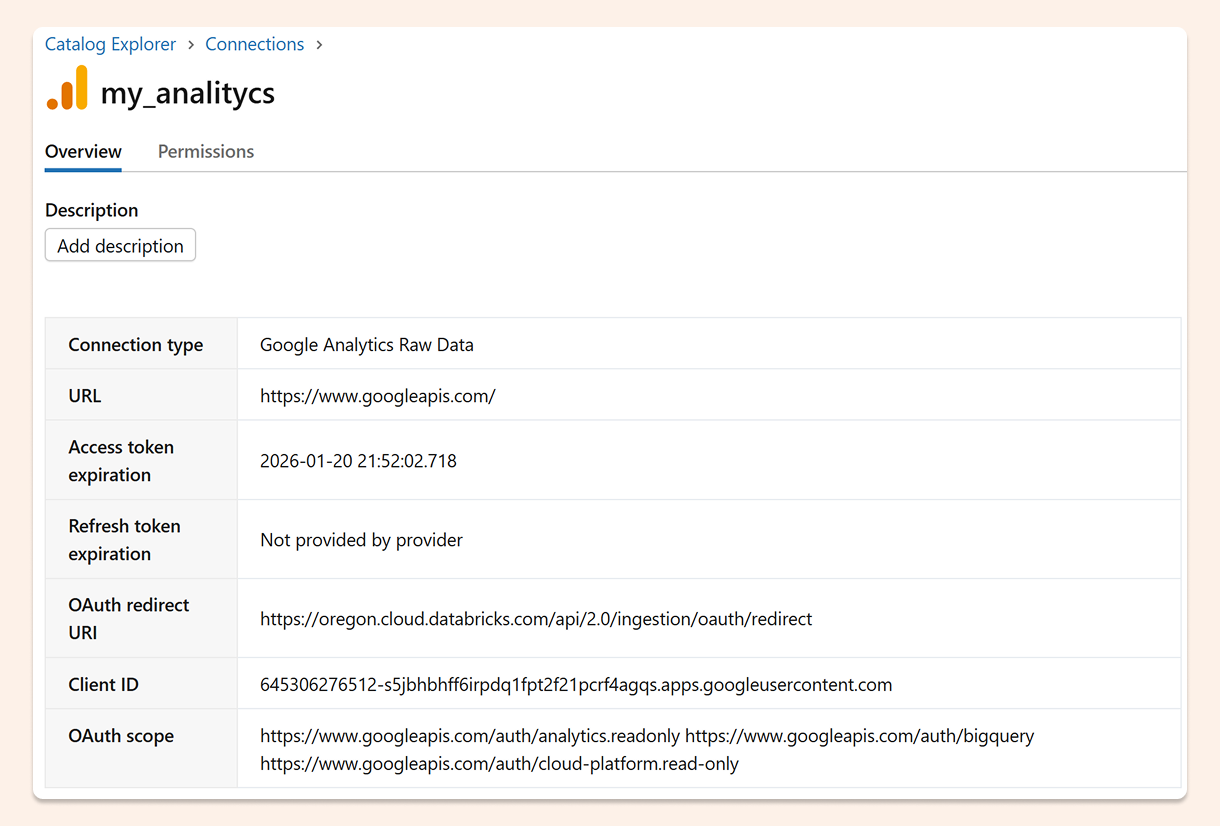The width and height of the screenshot is (1220, 826).
Task: Click the OAuth scope label cell
Action: (141, 749)
